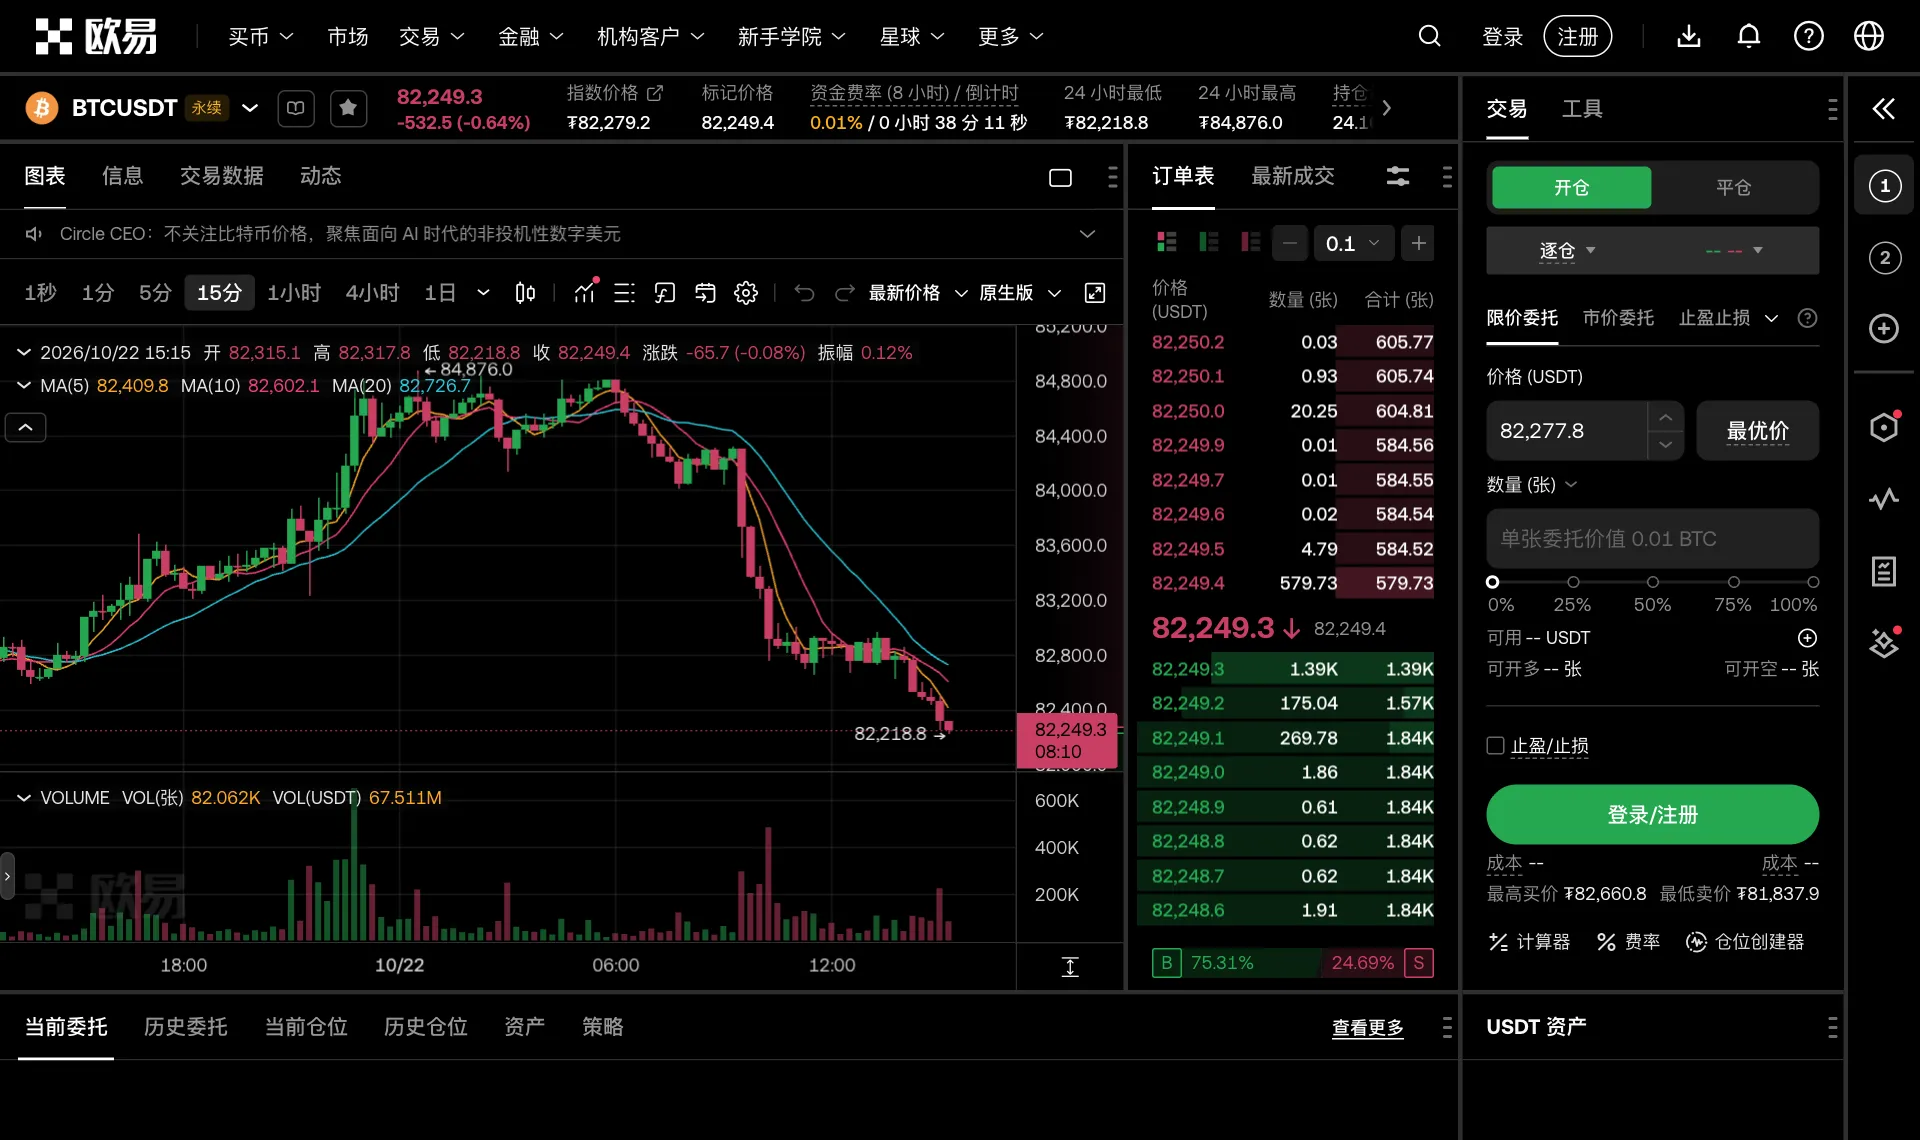Image resolution: width=1920 pixels, height=1140 pixels.
Task: Expand the announcement banner chevron
Action: click(x=1087, y=234)
